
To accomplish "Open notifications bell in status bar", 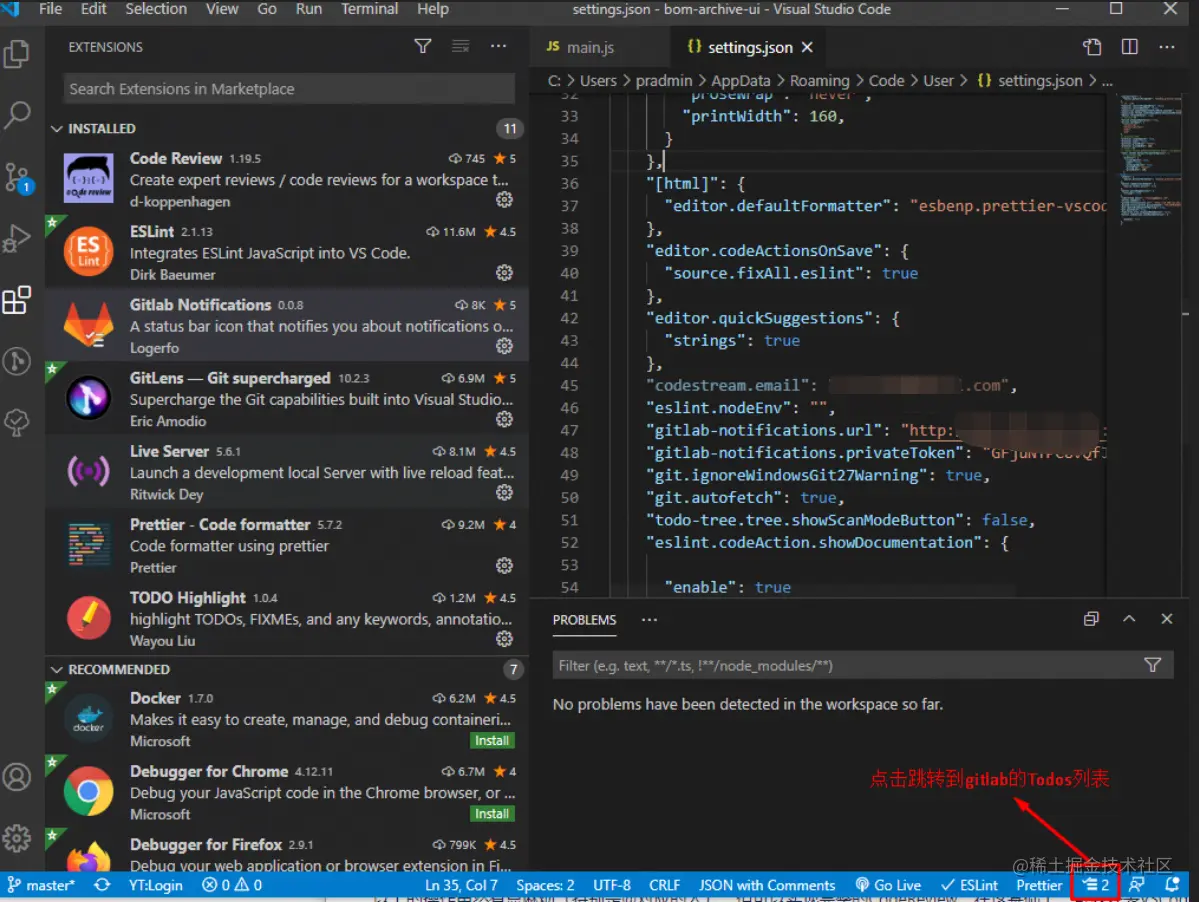I will pos(1172,884).
